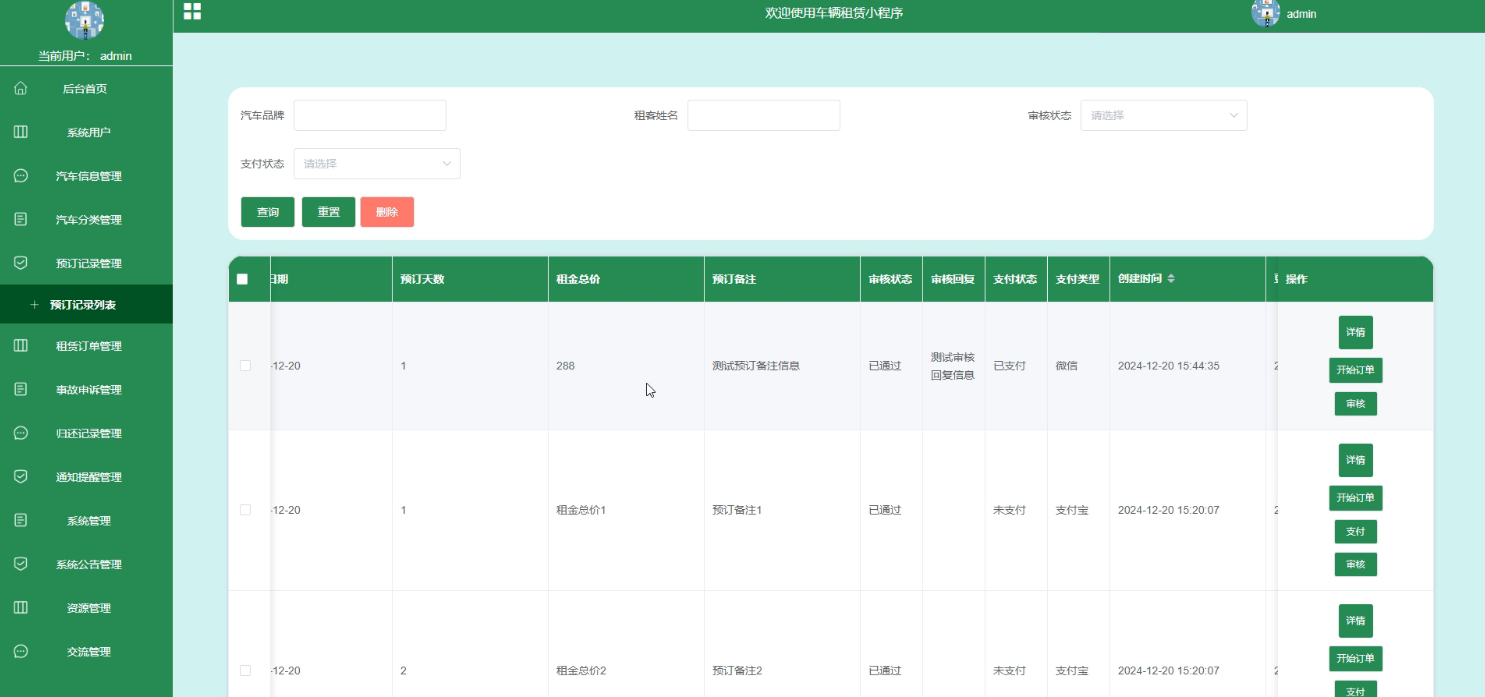Select the 预订记录列表 submenu item
The width and height of the screenshot is (1485, 697).
pos(86,305)
